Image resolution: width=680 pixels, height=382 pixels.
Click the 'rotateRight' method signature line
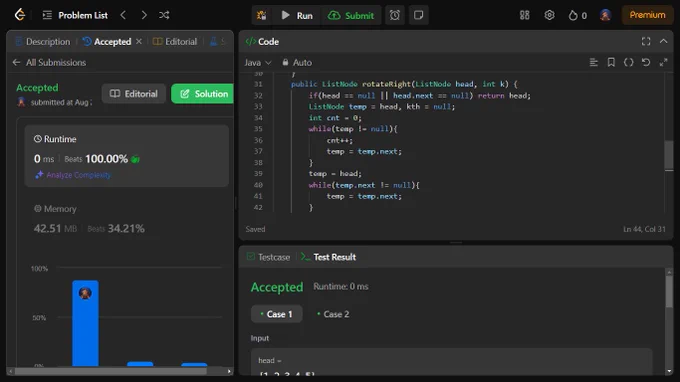(x=404, y=84)
